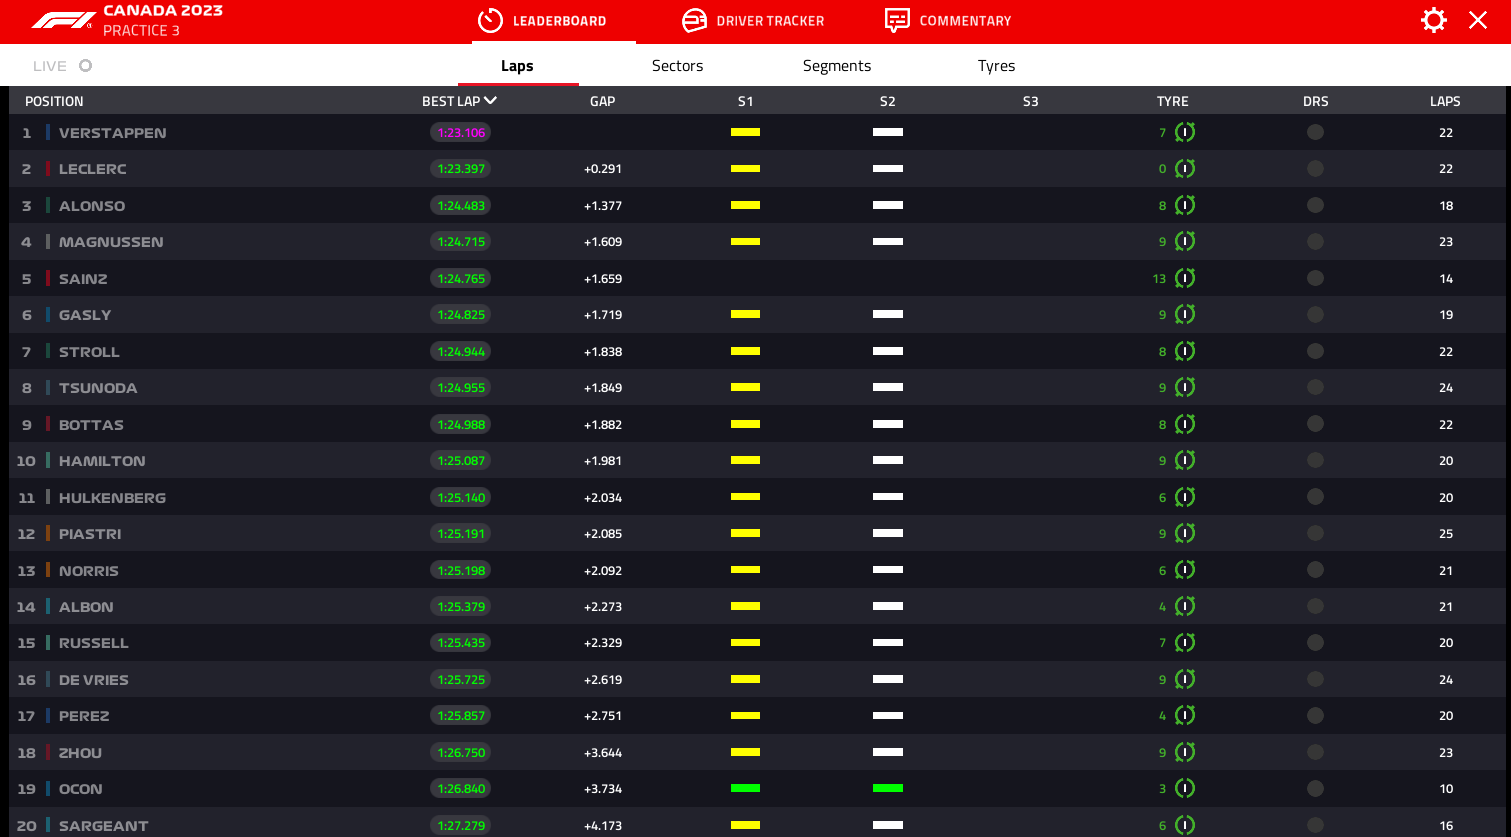Click the Driver Tracker helmet icon

pyautogui.click(x=694, y=20)
